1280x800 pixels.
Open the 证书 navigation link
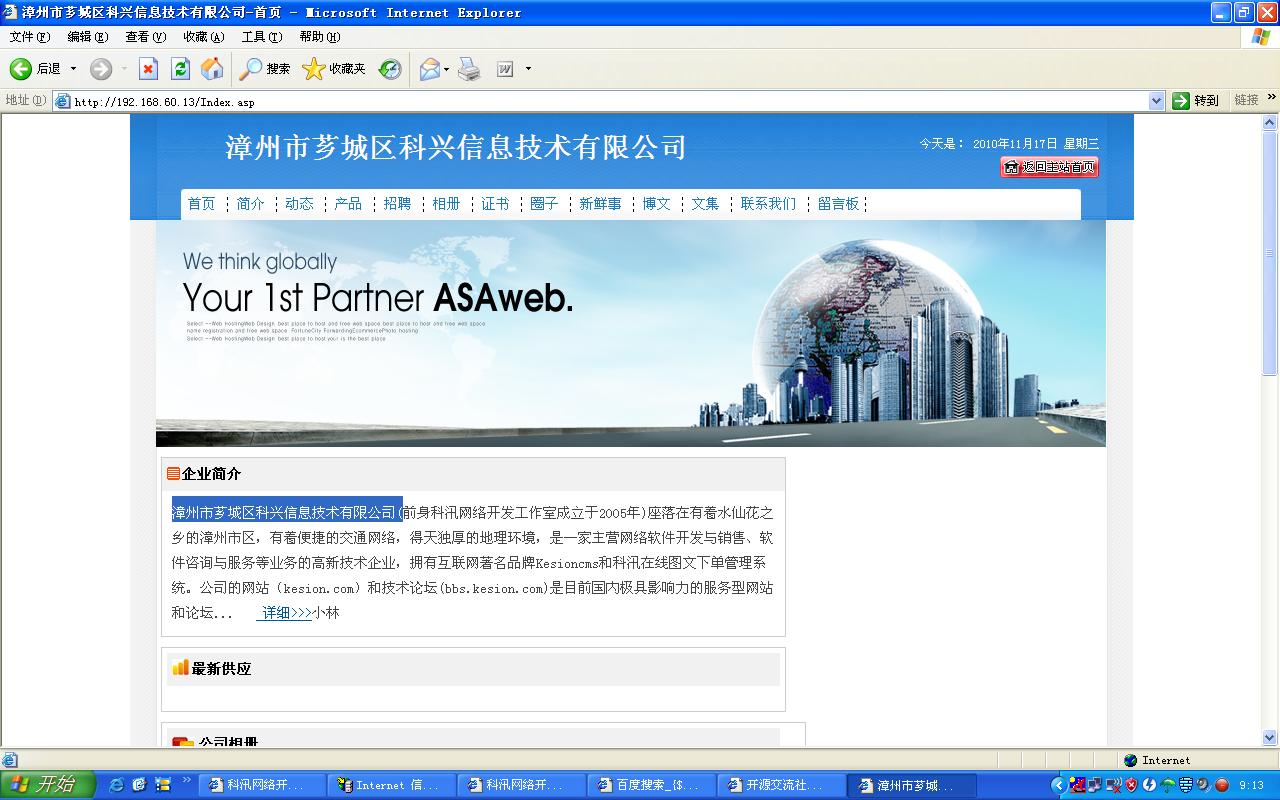(x=495, y=204)
